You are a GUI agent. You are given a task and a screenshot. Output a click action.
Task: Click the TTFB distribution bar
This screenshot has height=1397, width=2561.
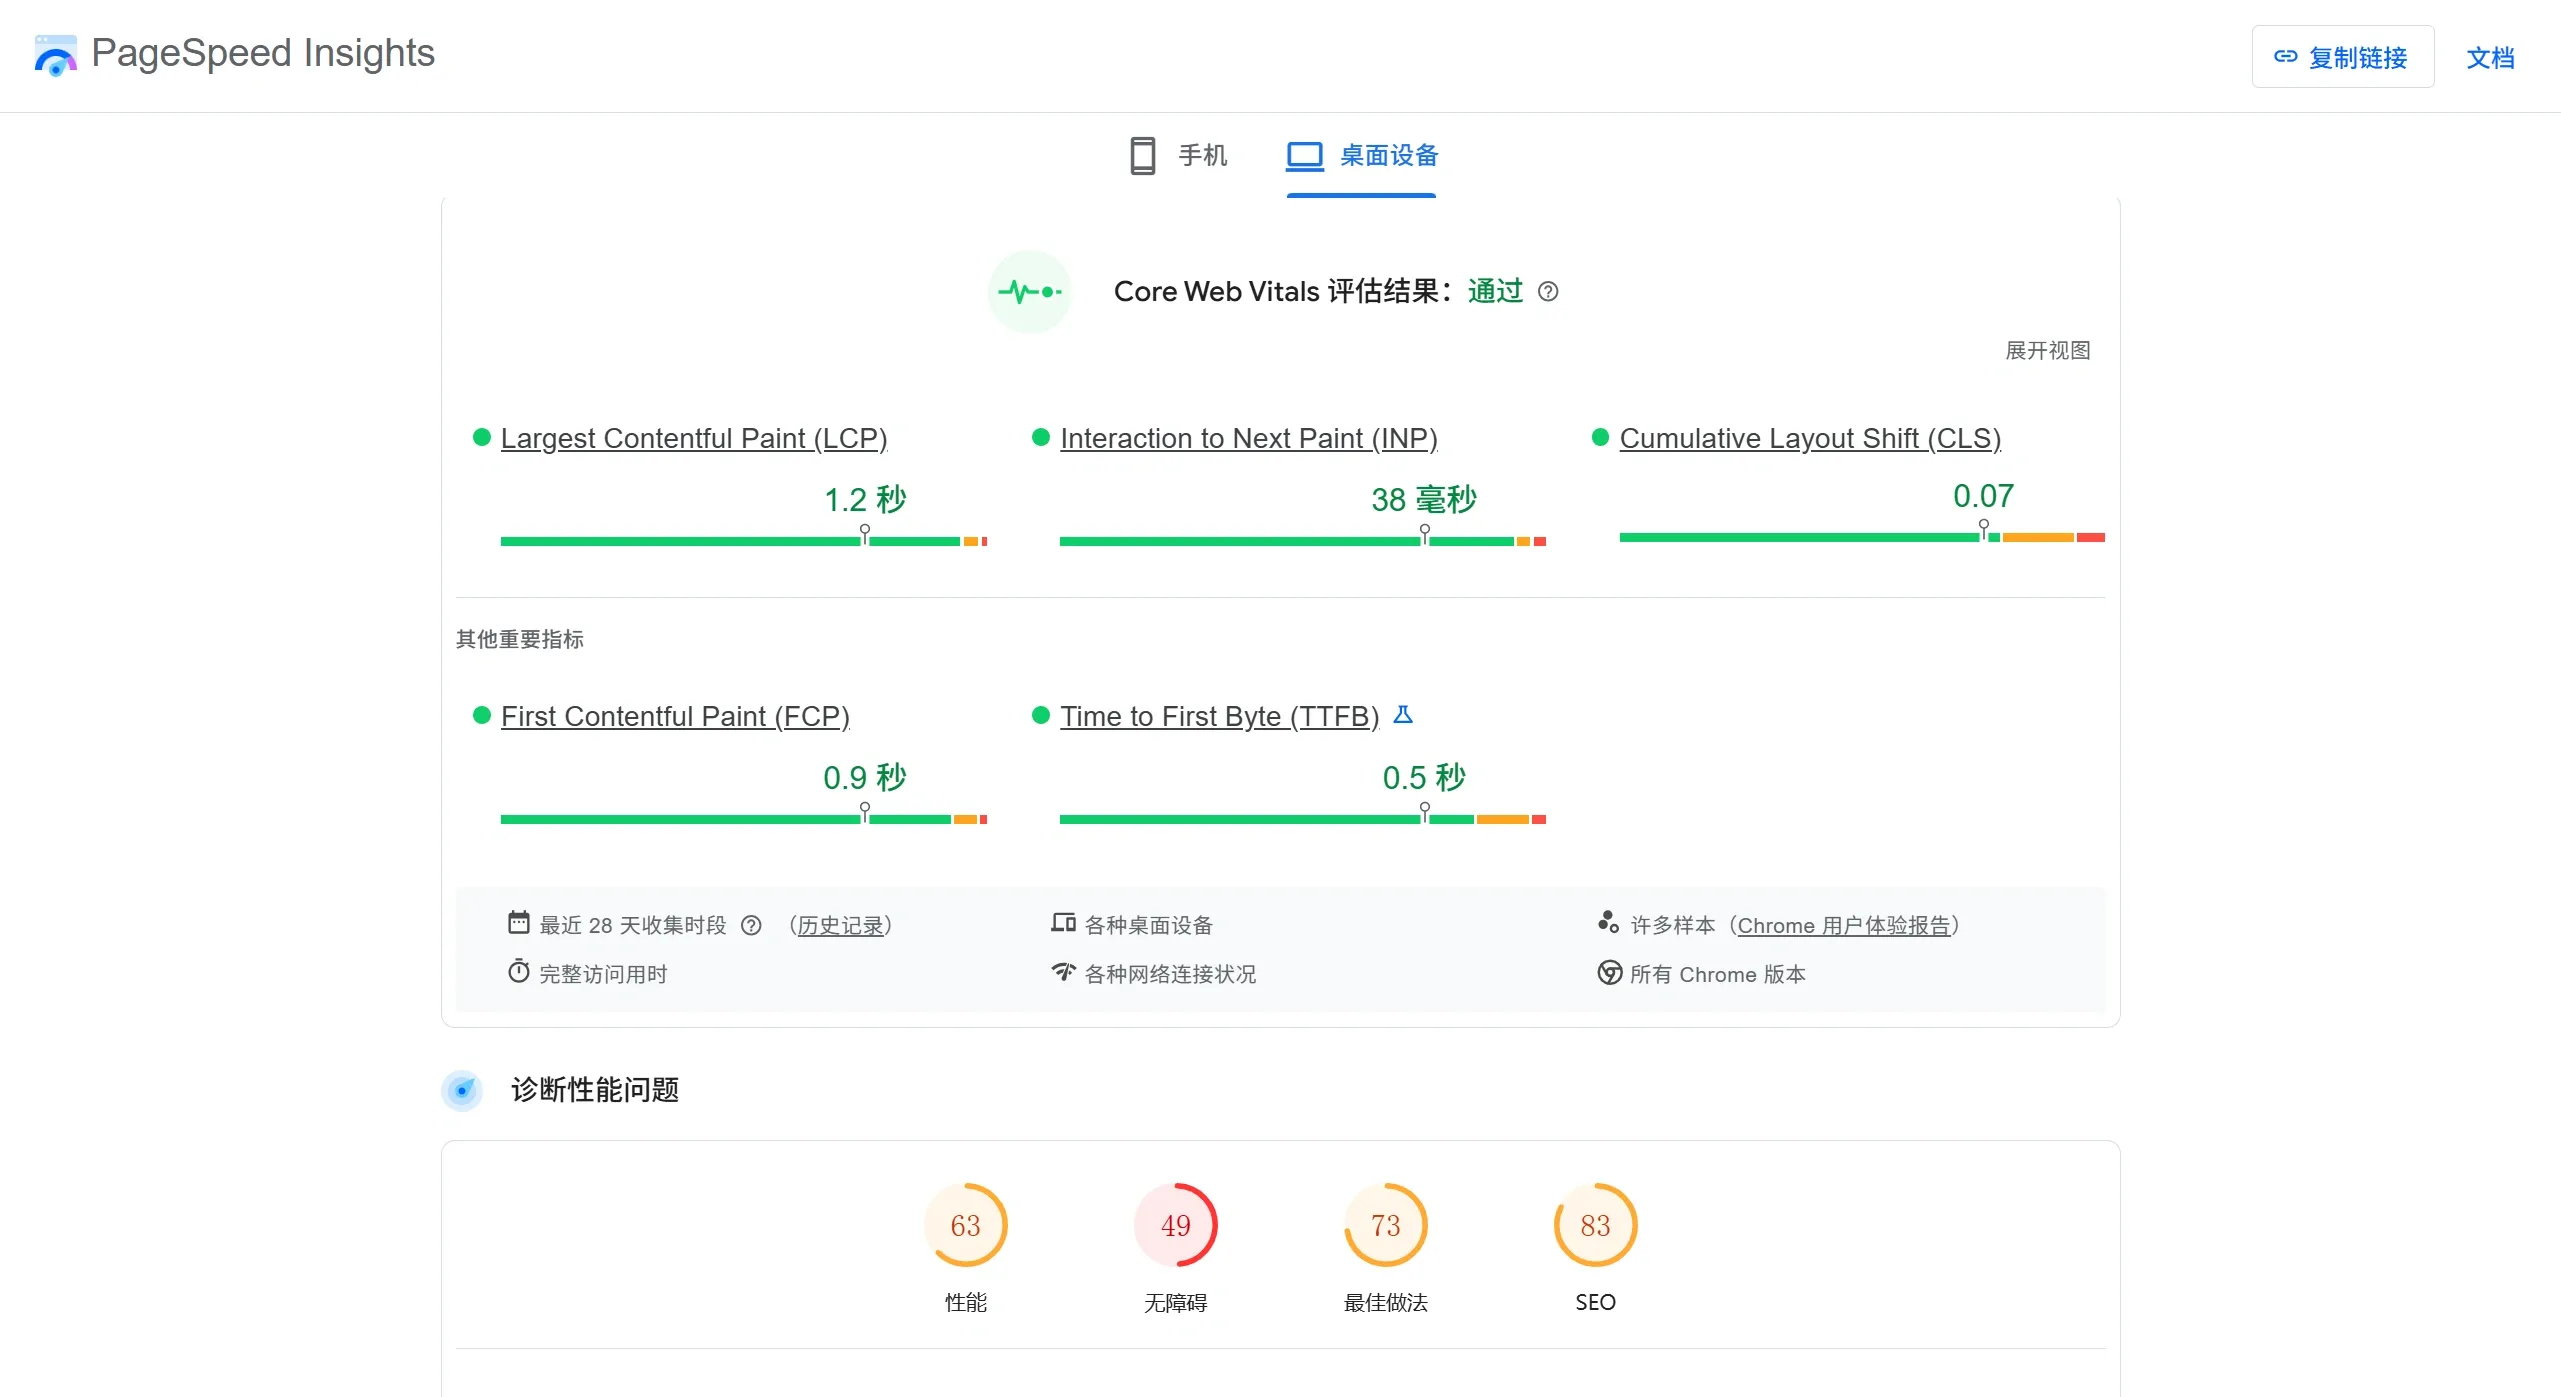click(1302, 819)
